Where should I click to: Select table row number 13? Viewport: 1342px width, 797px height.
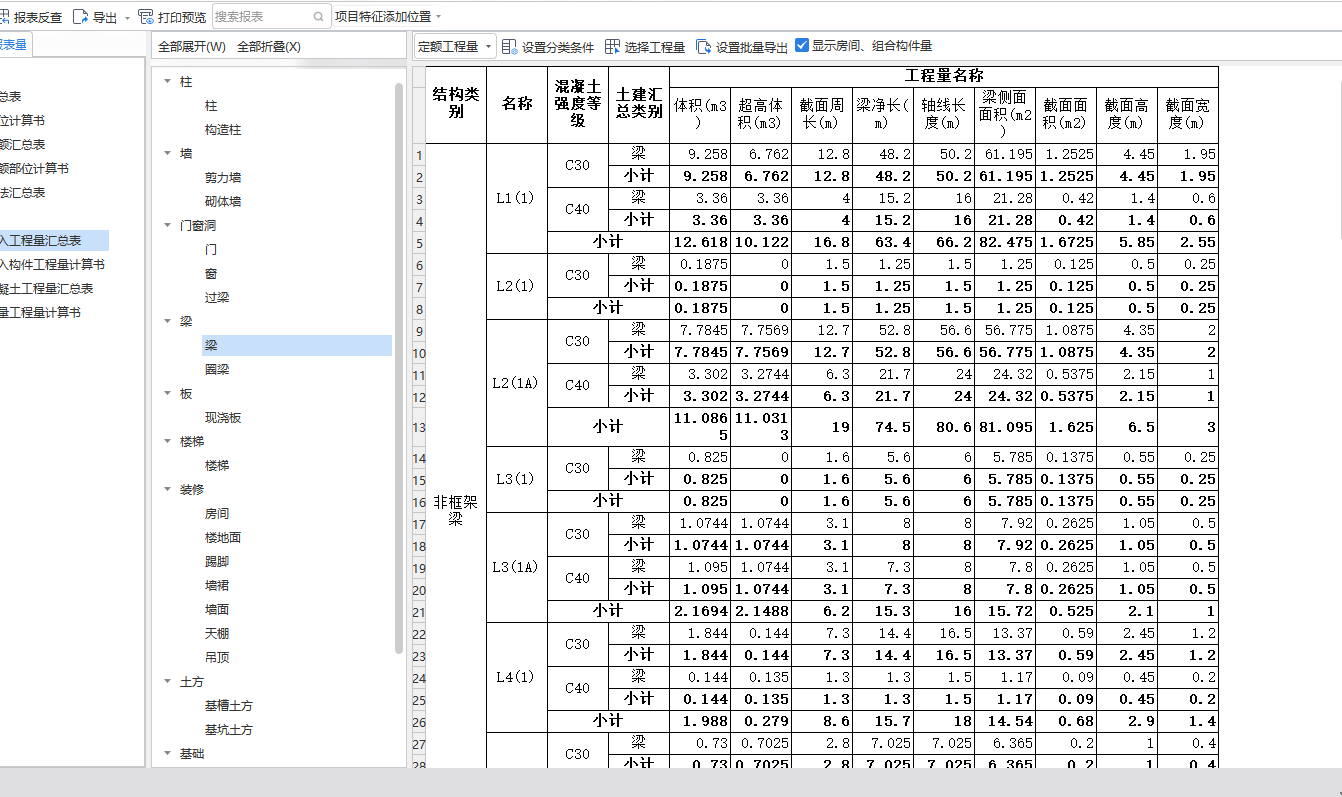click(x=419, y=427)
